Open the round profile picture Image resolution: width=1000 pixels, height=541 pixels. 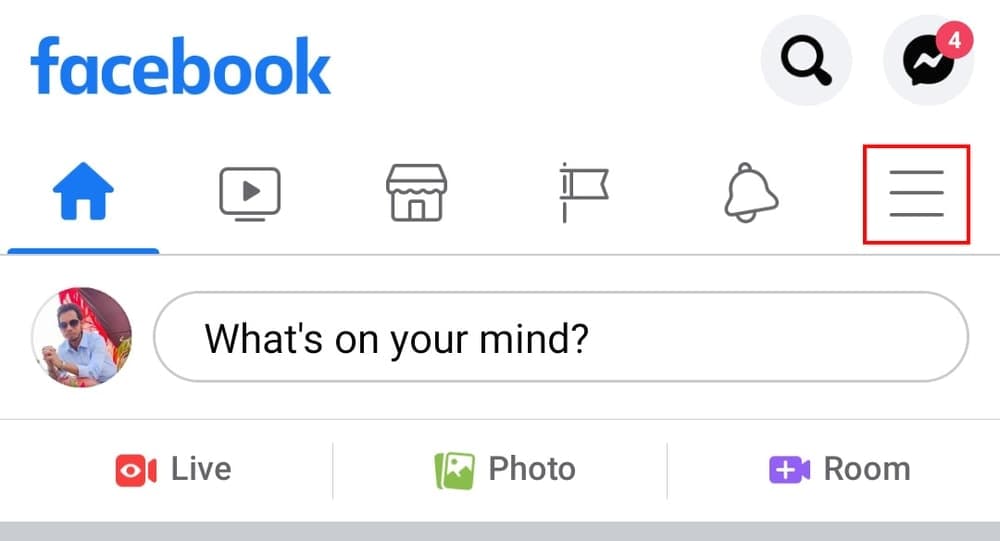point(82,337)
